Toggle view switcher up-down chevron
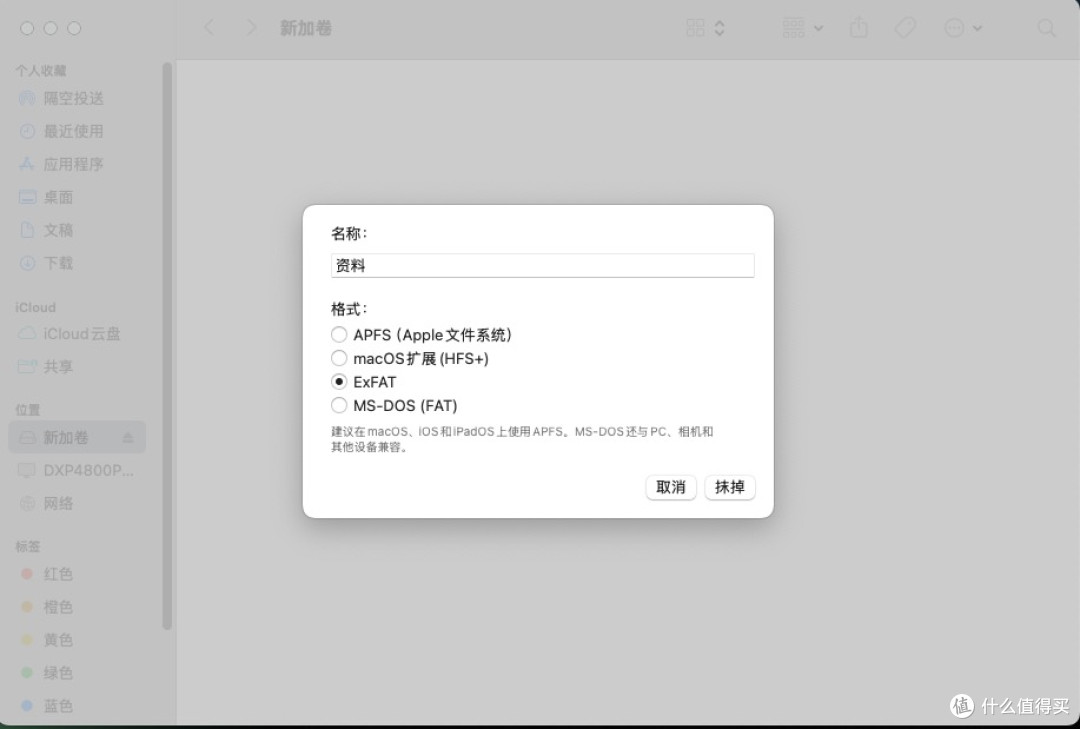 [719, 28]
